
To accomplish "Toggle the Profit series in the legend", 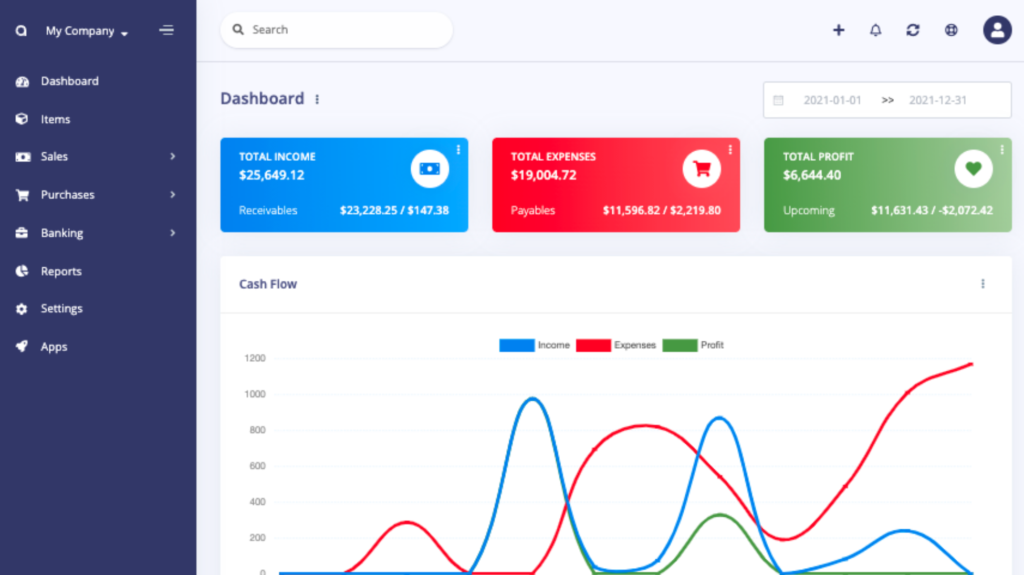I will [x=694, y=345].
